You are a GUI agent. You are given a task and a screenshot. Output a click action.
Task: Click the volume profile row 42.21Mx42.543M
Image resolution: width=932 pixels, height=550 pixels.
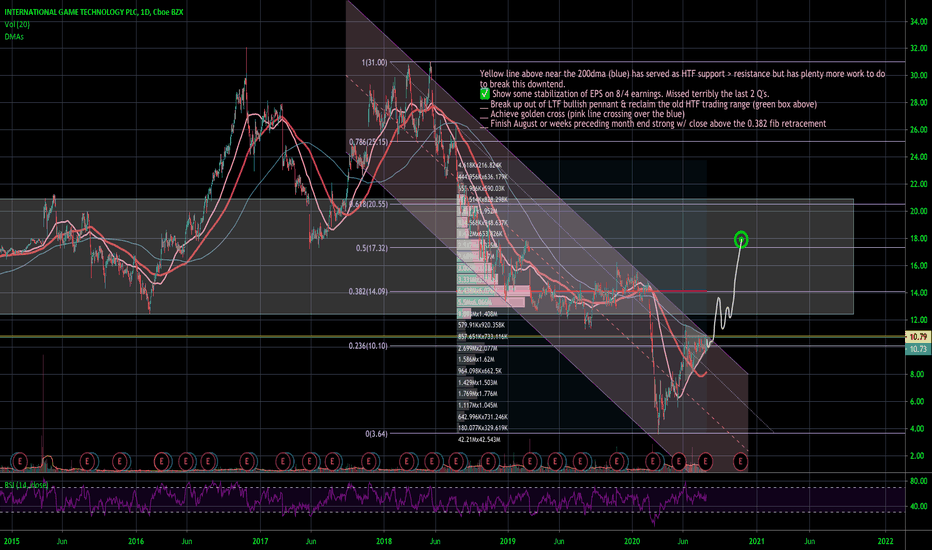[479, 440]
